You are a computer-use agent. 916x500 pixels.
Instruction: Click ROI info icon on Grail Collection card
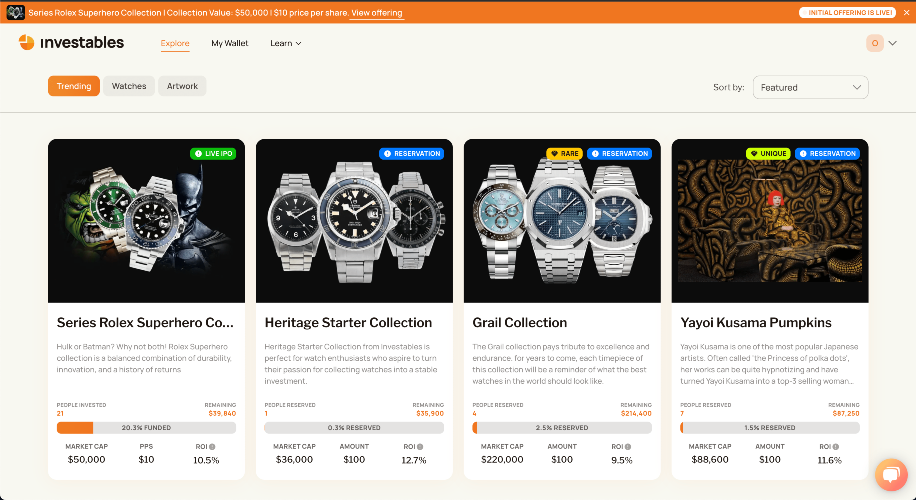tap(628, 447)
